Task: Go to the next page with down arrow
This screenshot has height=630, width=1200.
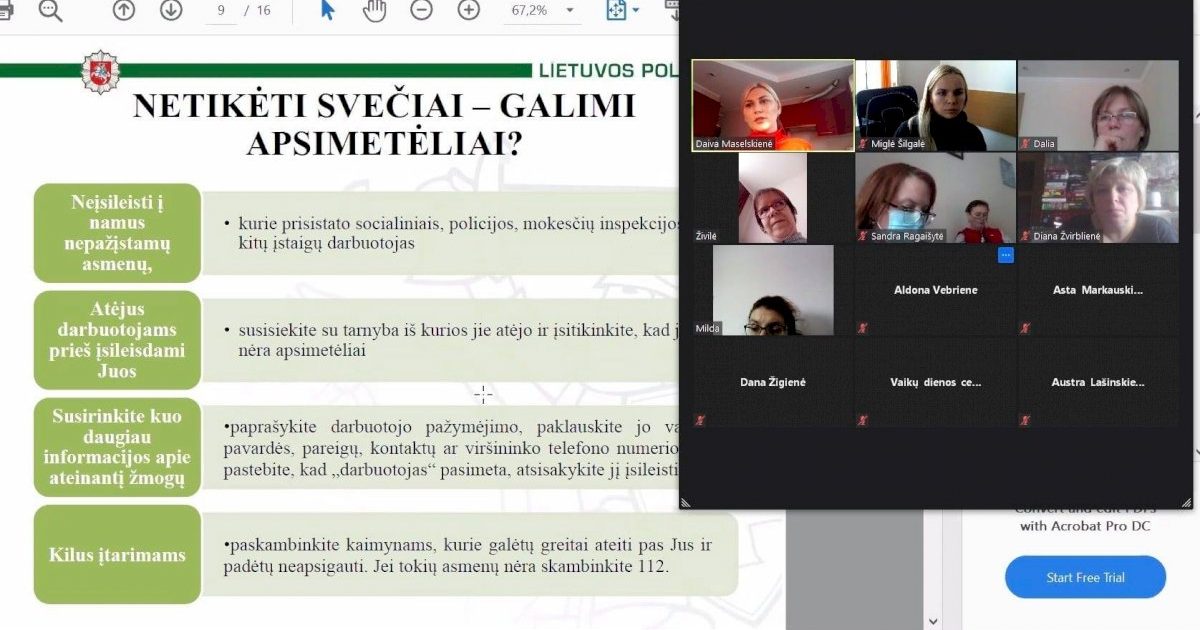Action: click(x=171, y=10)
